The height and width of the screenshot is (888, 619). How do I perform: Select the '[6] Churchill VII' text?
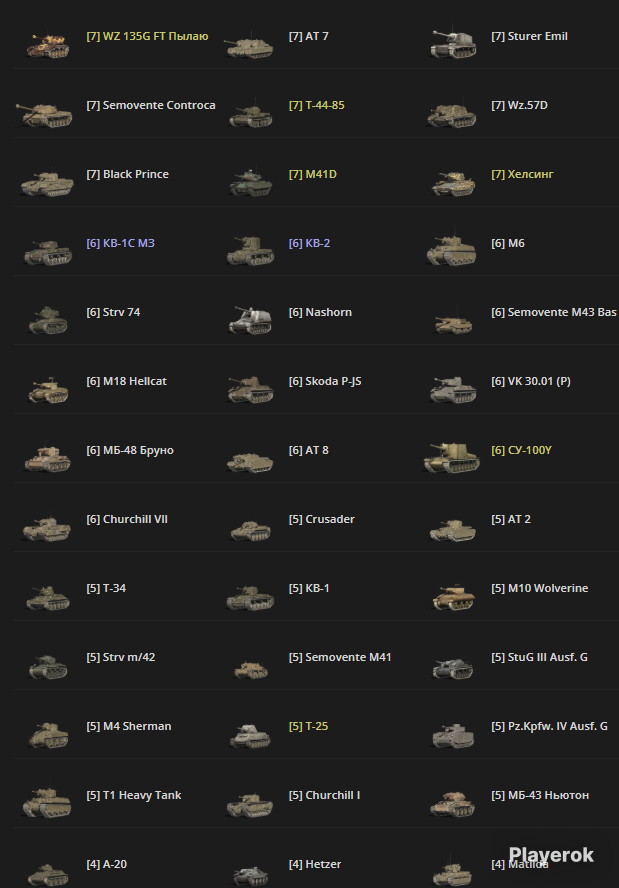pyautogui.click(x=127, y=520)
